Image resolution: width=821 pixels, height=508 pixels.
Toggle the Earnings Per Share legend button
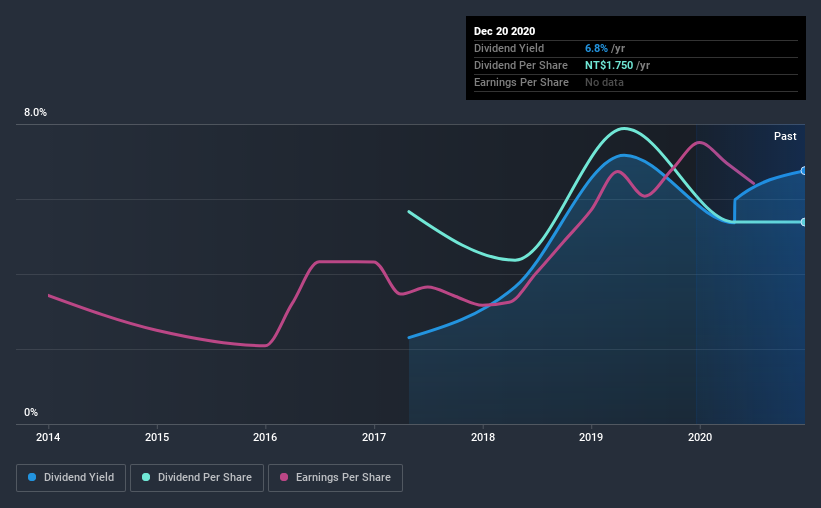point(335,478)
